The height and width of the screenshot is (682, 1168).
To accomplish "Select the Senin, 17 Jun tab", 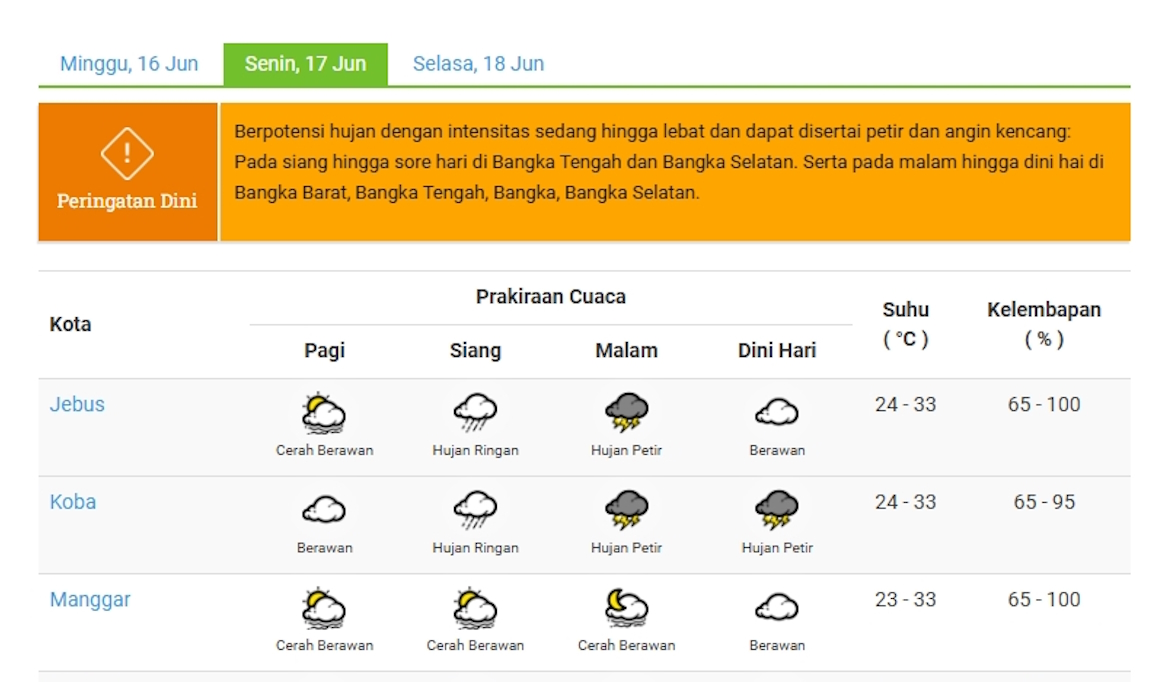I will (x=305, y=64).
